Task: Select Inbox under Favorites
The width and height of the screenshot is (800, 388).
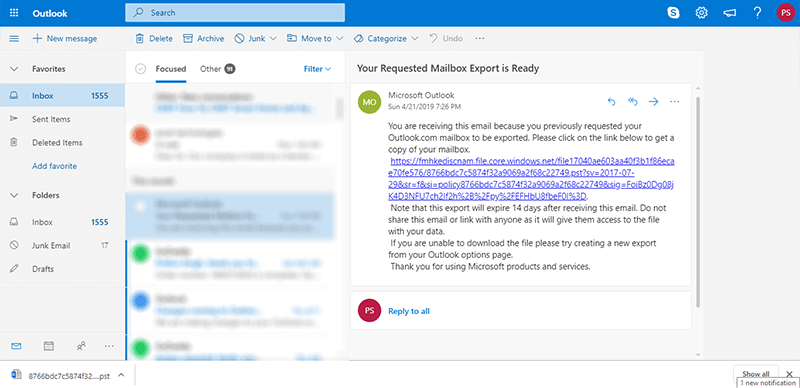Action: pyautogui.click(x=62, y=95)
